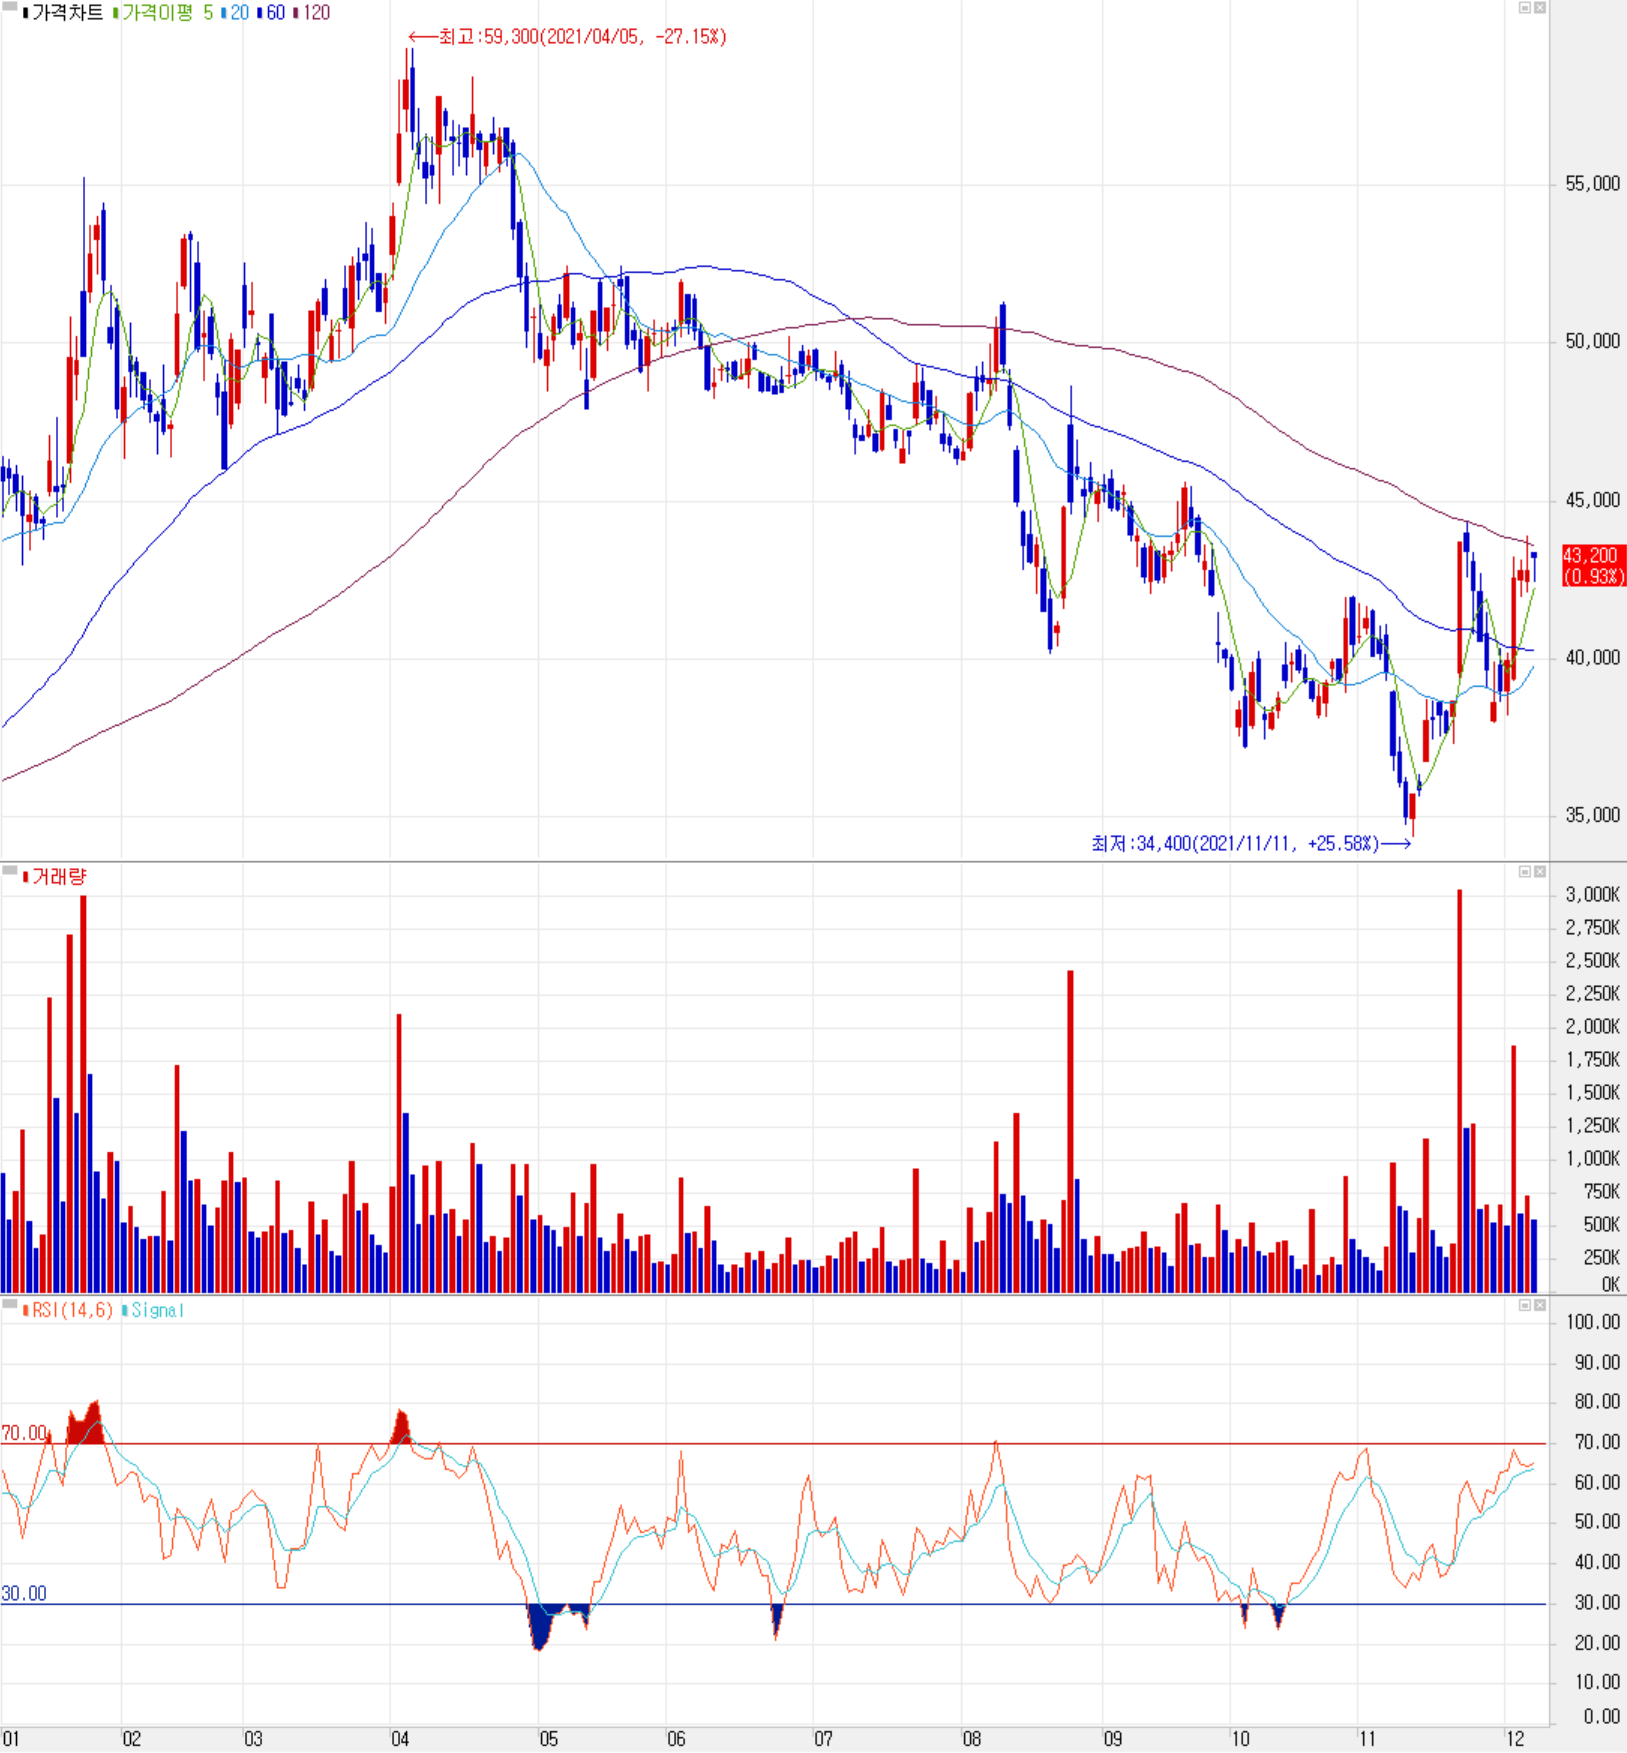Click the 45,000 price axis label
Image resolution: width=1627 pixels, height=1753 pixels.
[1592, 500]
